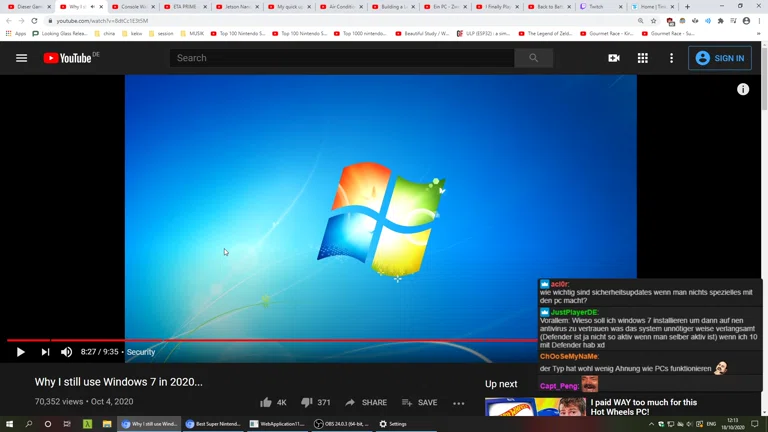Open the Chrome extensions puzzle icon
The image size is (768, 432).
point(720,21)
